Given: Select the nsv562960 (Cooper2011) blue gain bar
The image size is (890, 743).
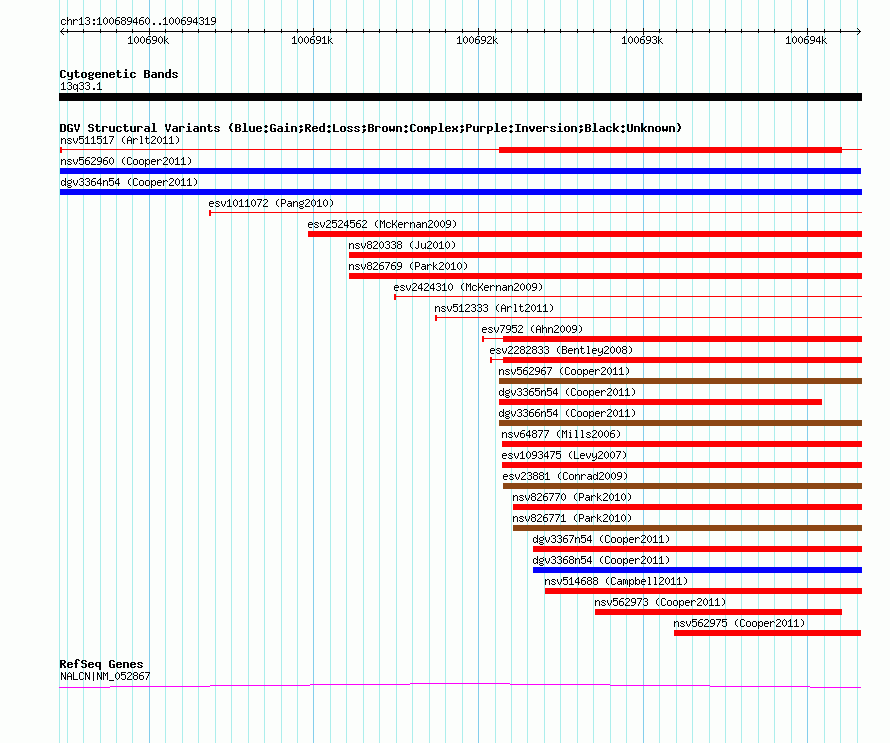Looking at the screenshot, I should [x=460, y=171].
